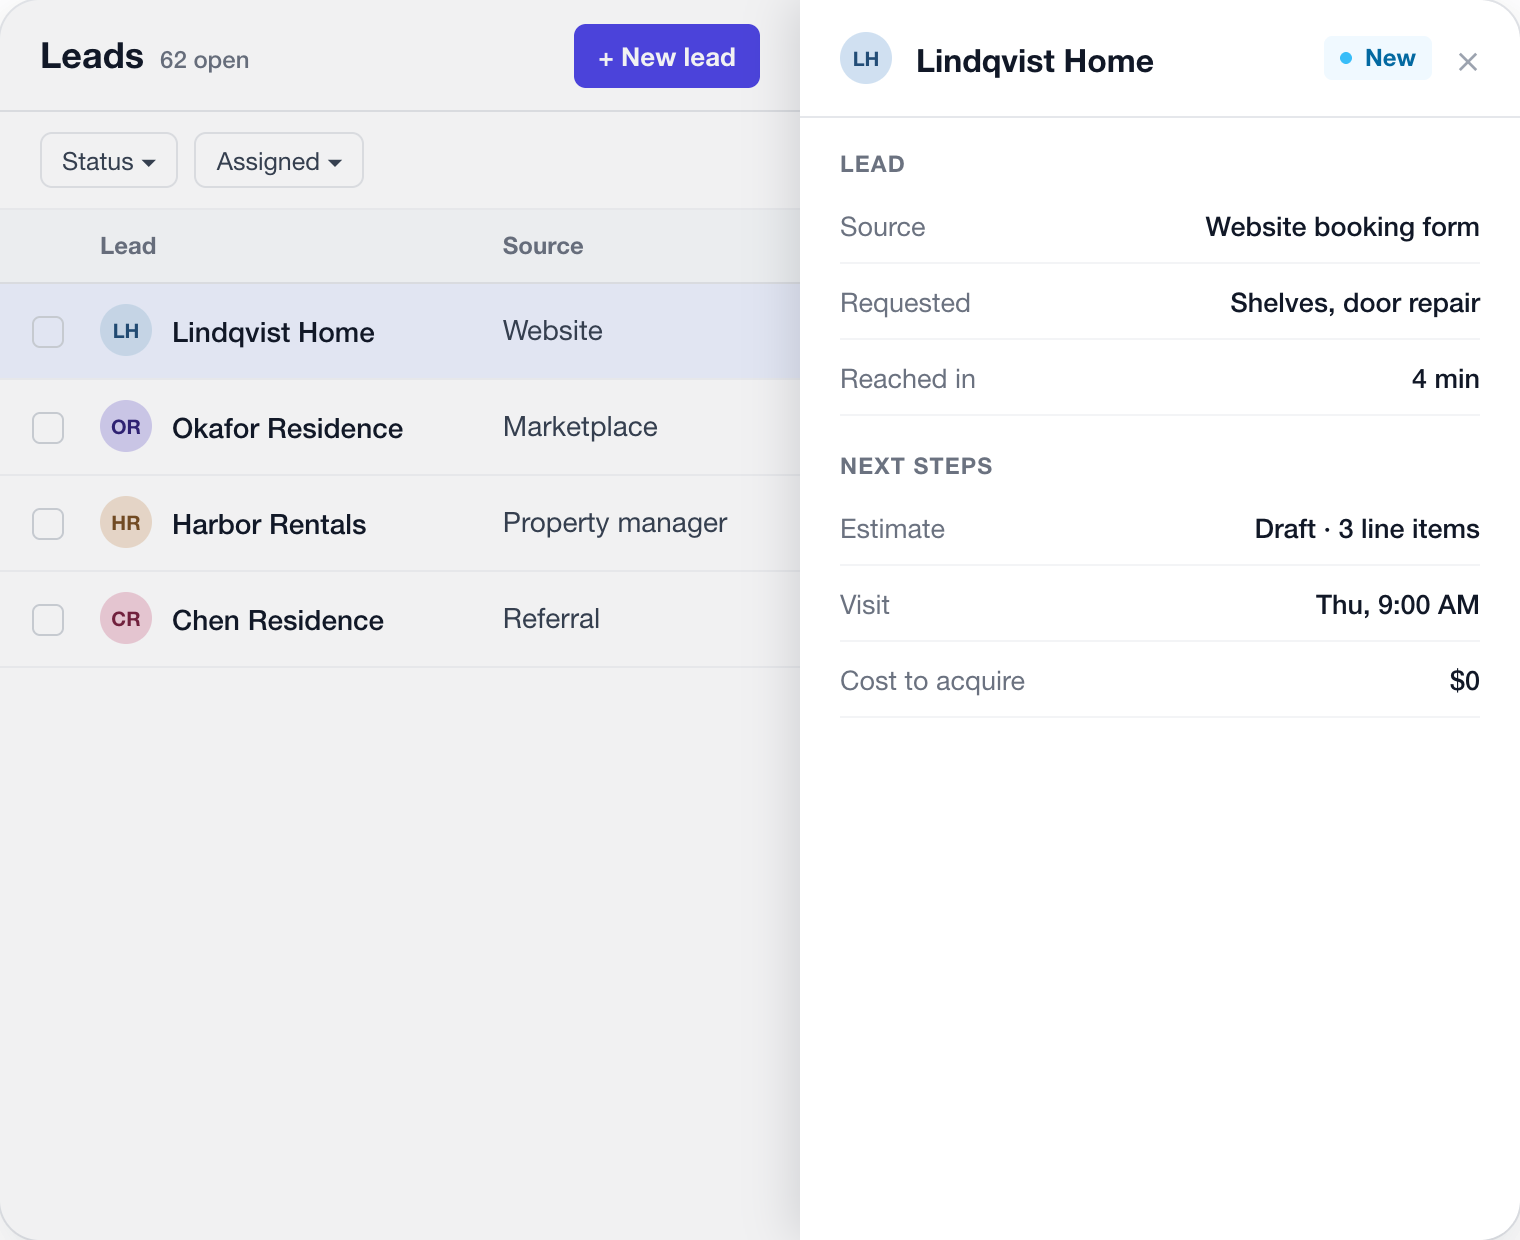The image size is (1520, 1240).
Task: Click the Marketplace source cell
Action: (580, 427)
